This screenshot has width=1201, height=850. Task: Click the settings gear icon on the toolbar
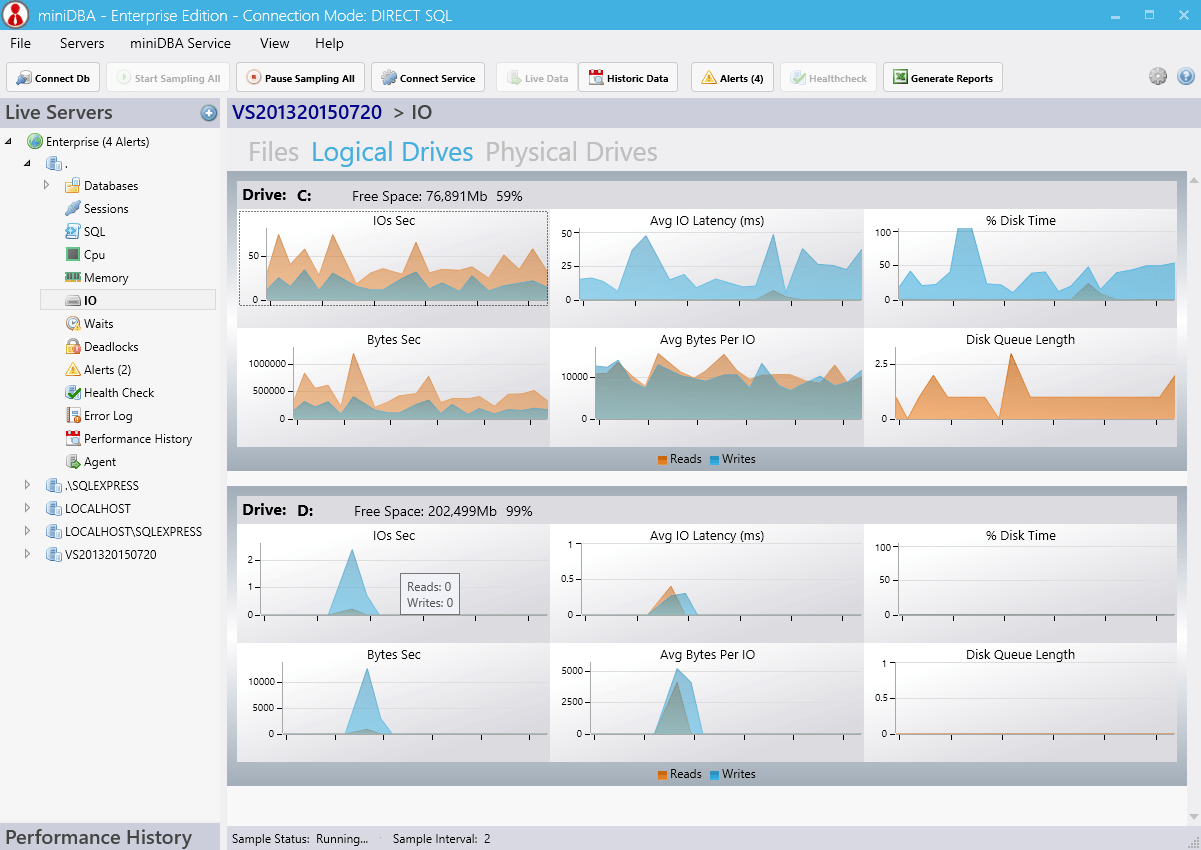coord(1158,76)
